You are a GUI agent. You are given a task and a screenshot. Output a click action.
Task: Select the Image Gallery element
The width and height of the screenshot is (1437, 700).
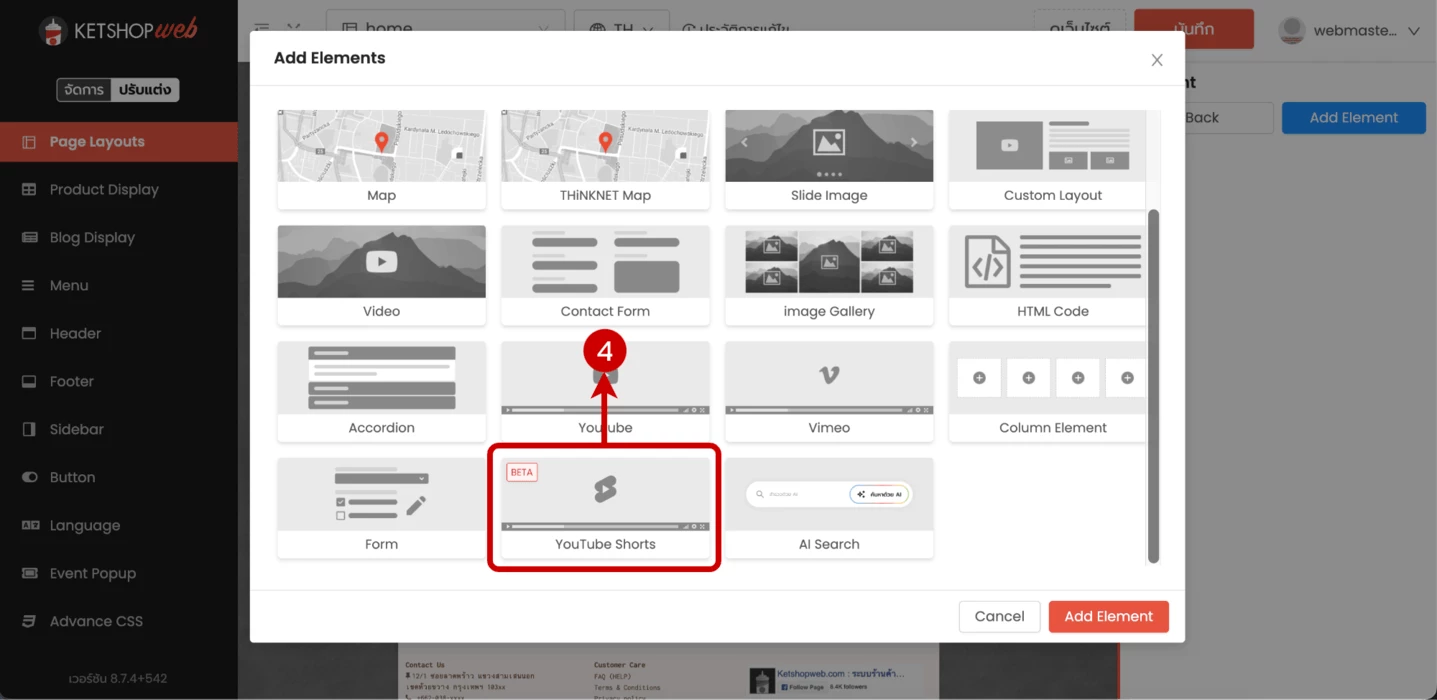[828, 275]
